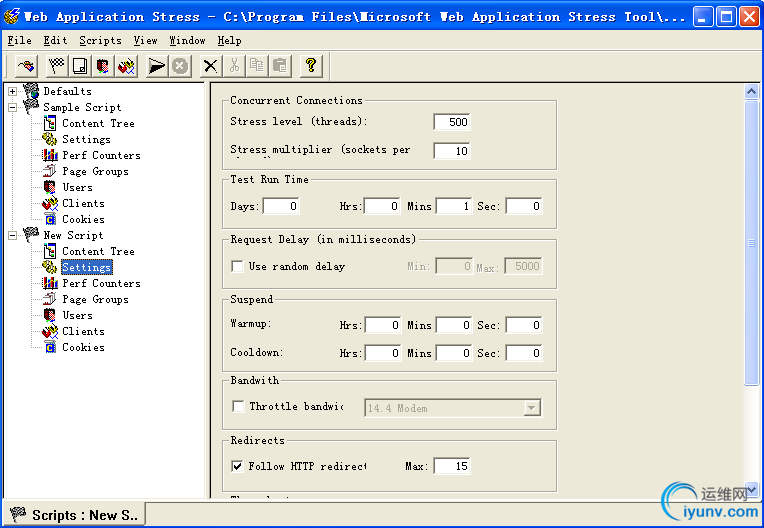Click the Help question mark icon

pos(311,66)
